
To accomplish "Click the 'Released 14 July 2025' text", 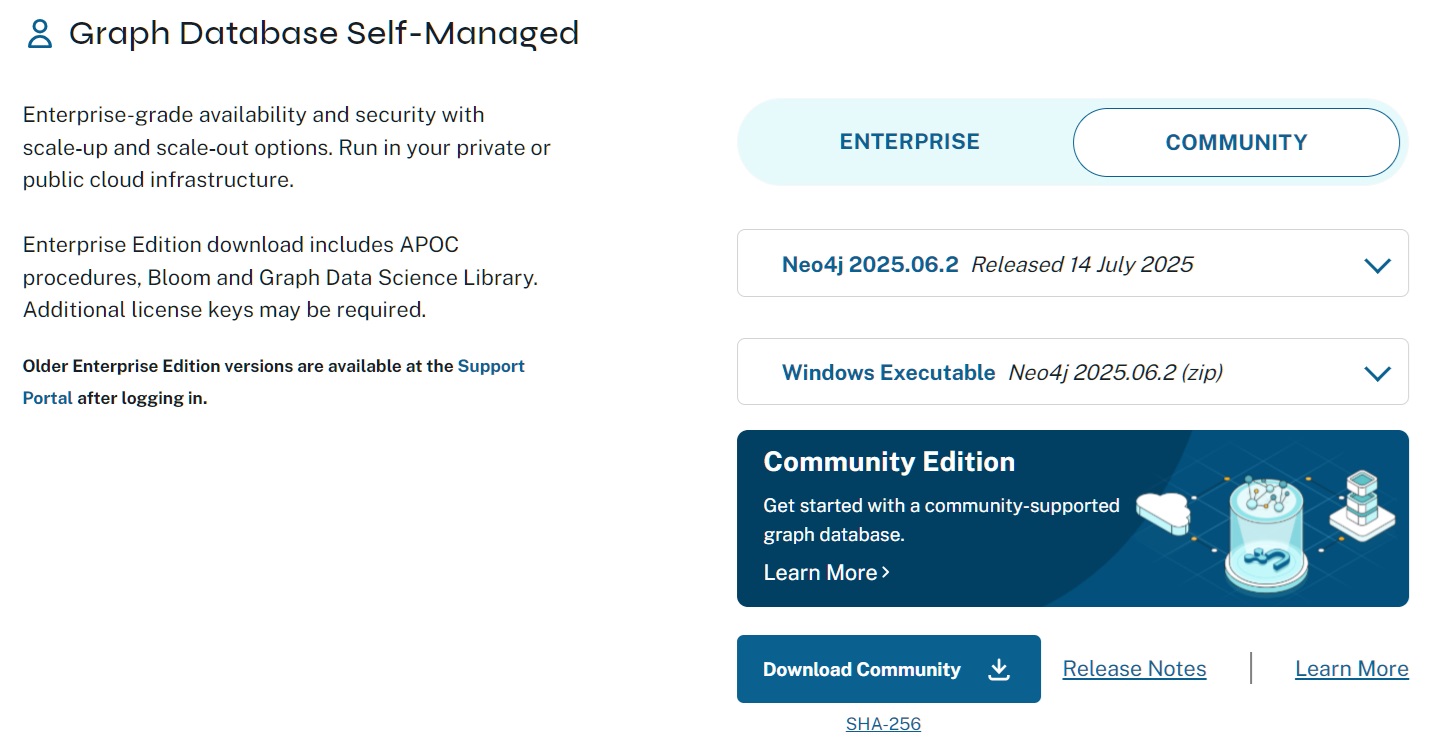I will click(1082, 264).
